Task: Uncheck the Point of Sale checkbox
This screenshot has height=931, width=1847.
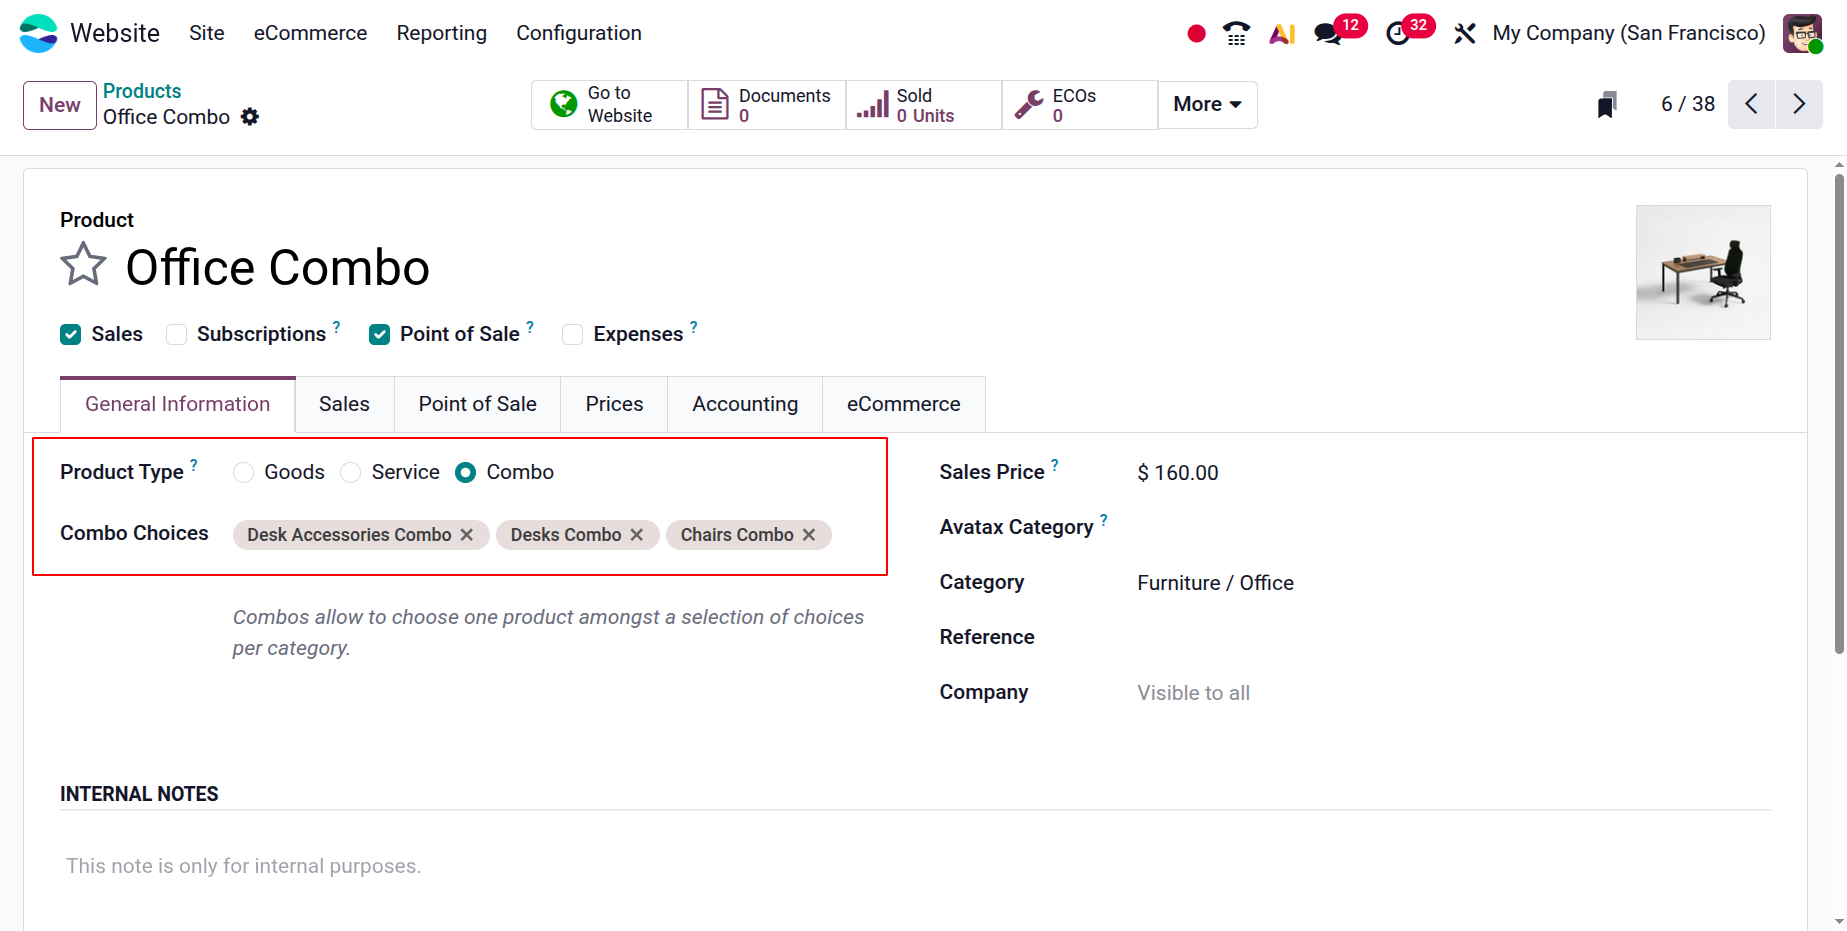Action: [x=380, y=335]
